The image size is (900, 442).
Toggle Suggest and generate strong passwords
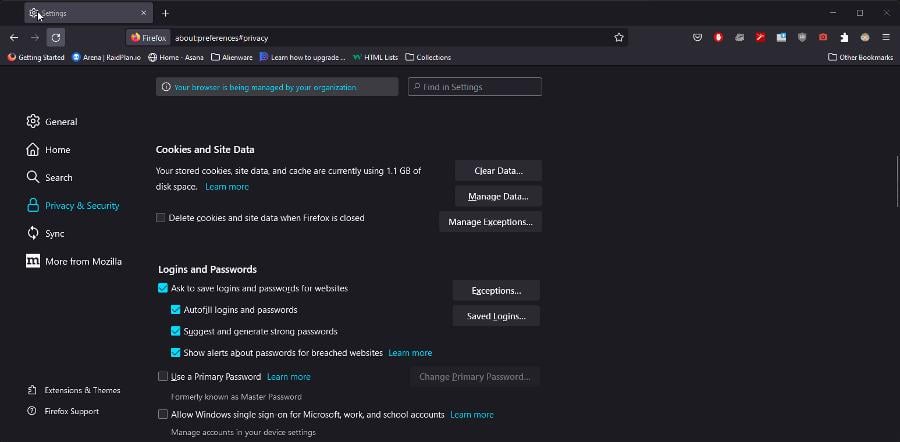[176, 331]
